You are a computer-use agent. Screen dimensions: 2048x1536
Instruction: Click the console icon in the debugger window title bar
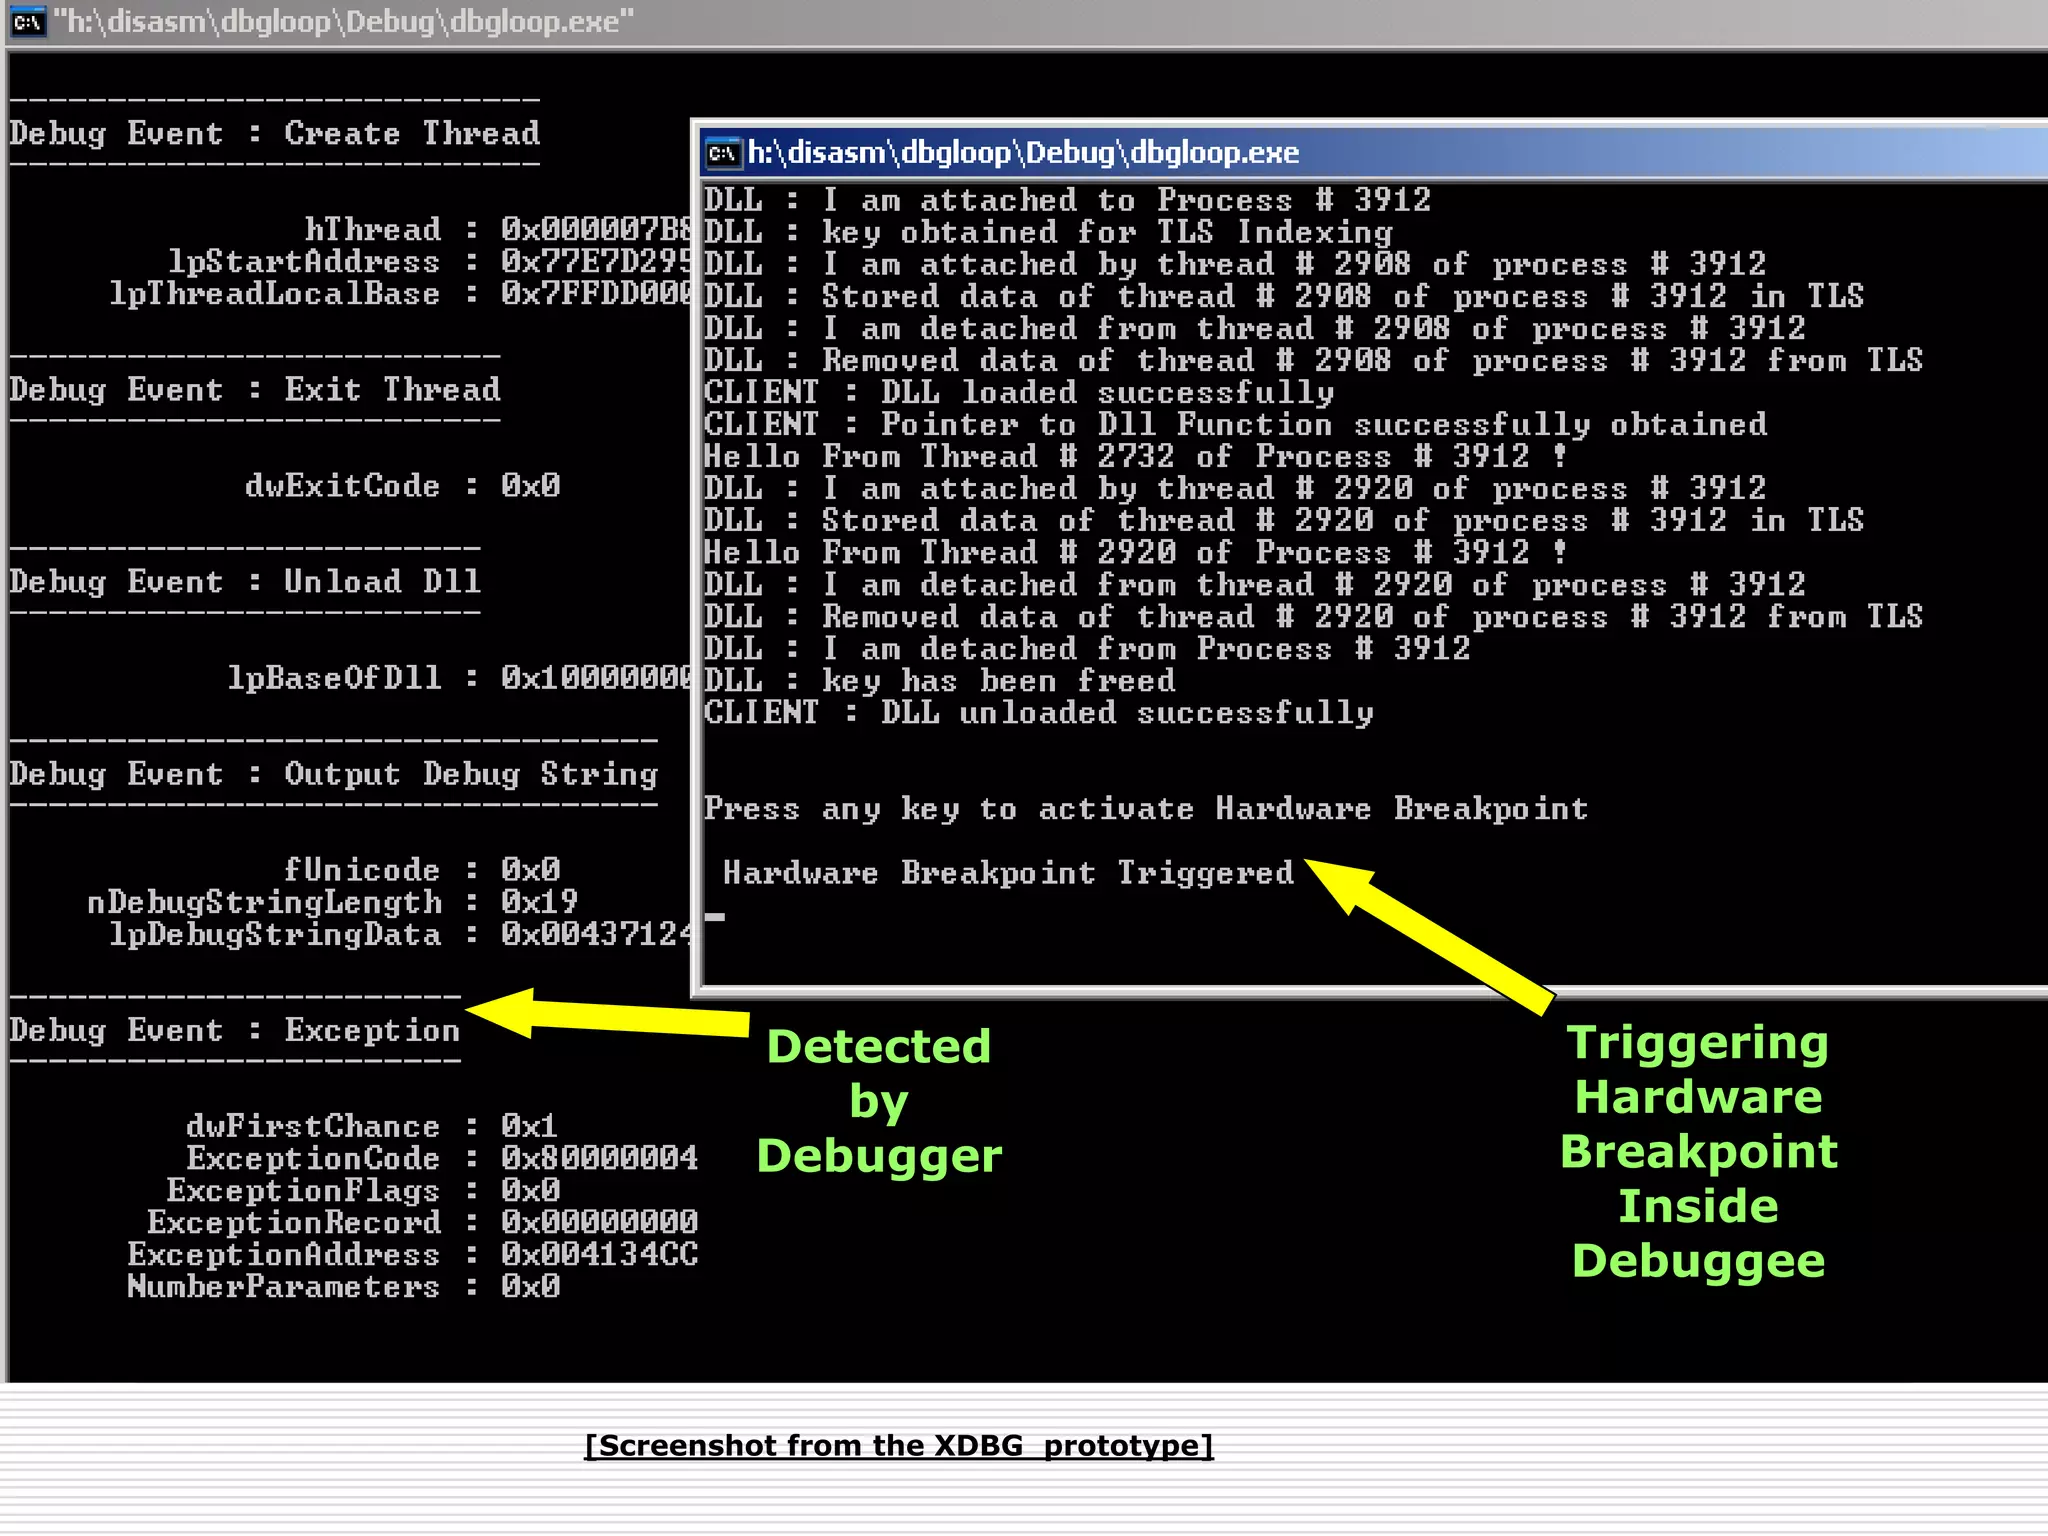tap(28, 21)
